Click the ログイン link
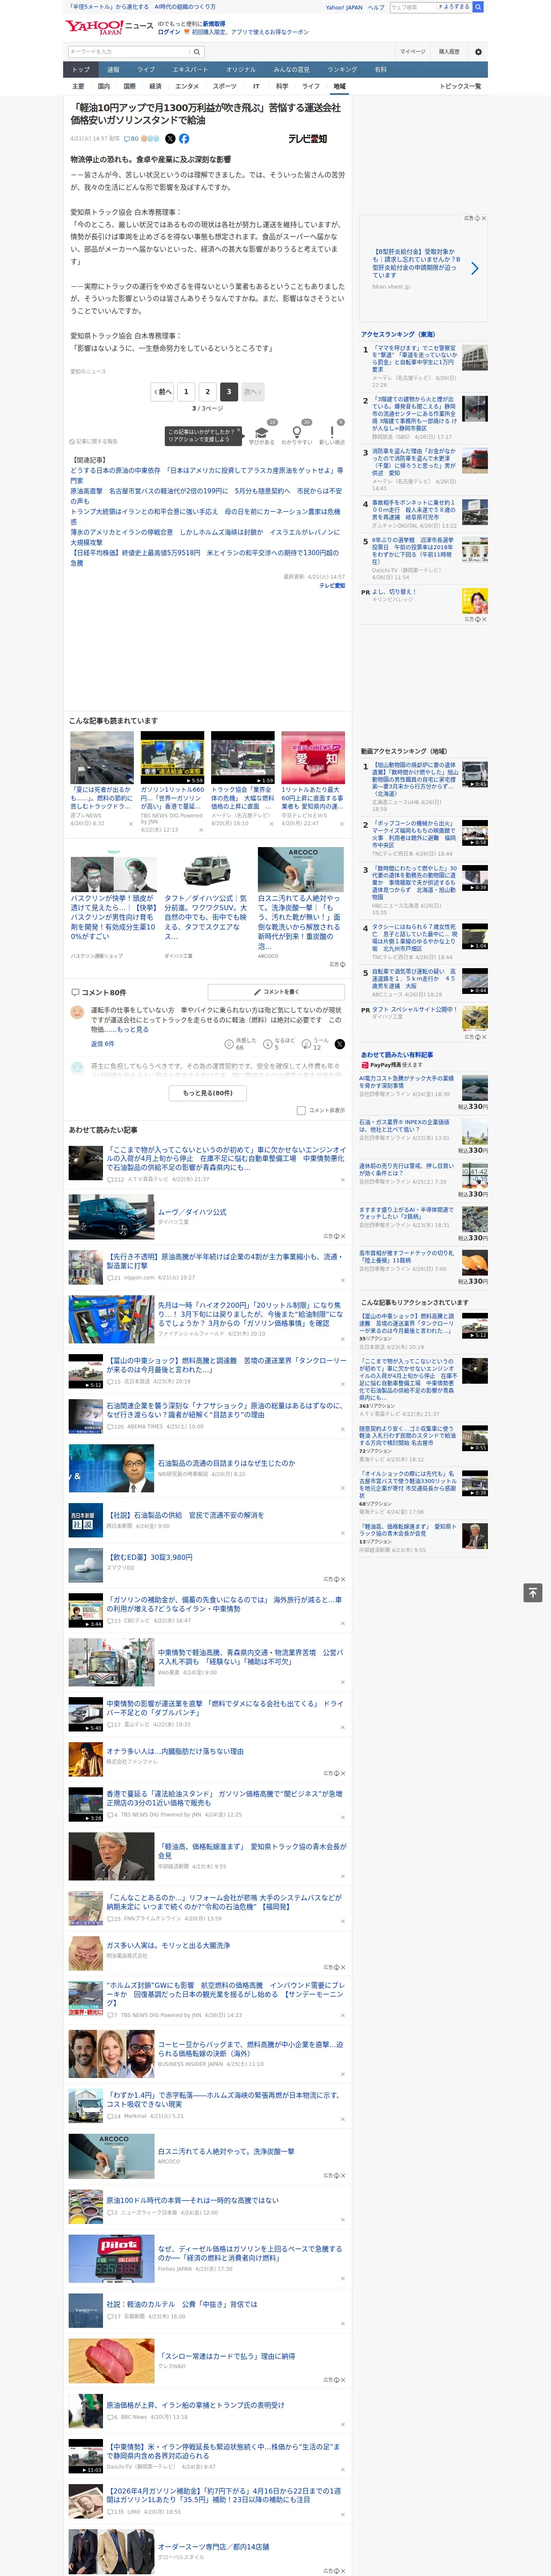 [169, 32]
